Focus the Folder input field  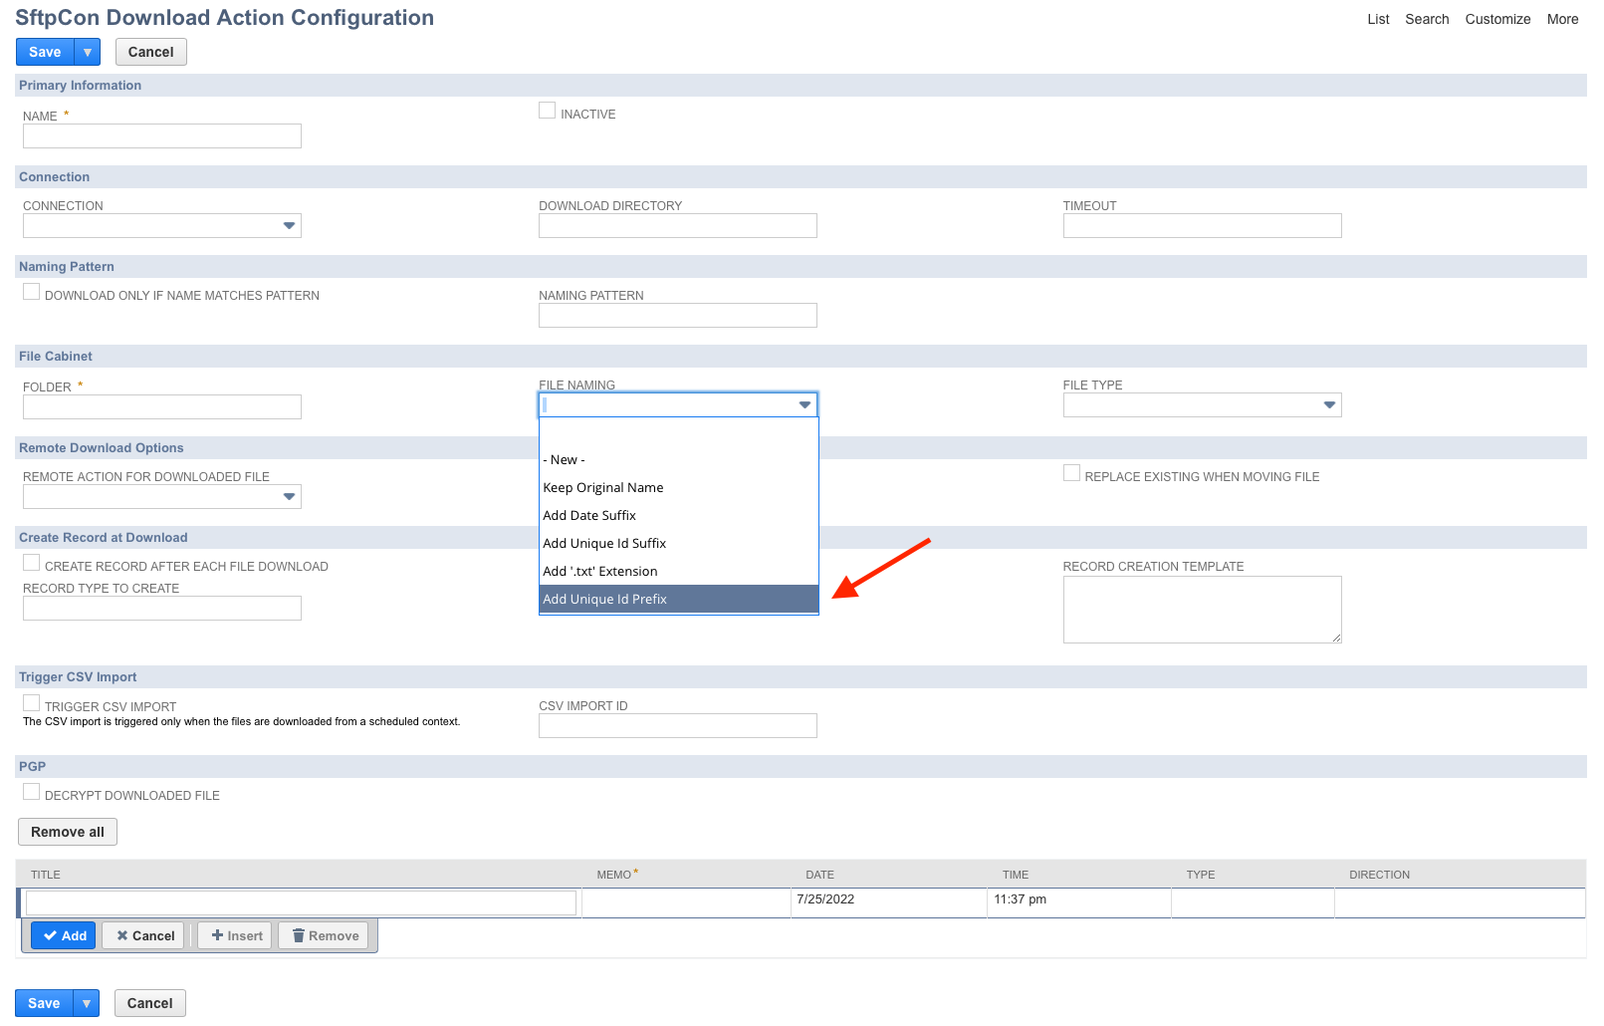tap(162, 407)
